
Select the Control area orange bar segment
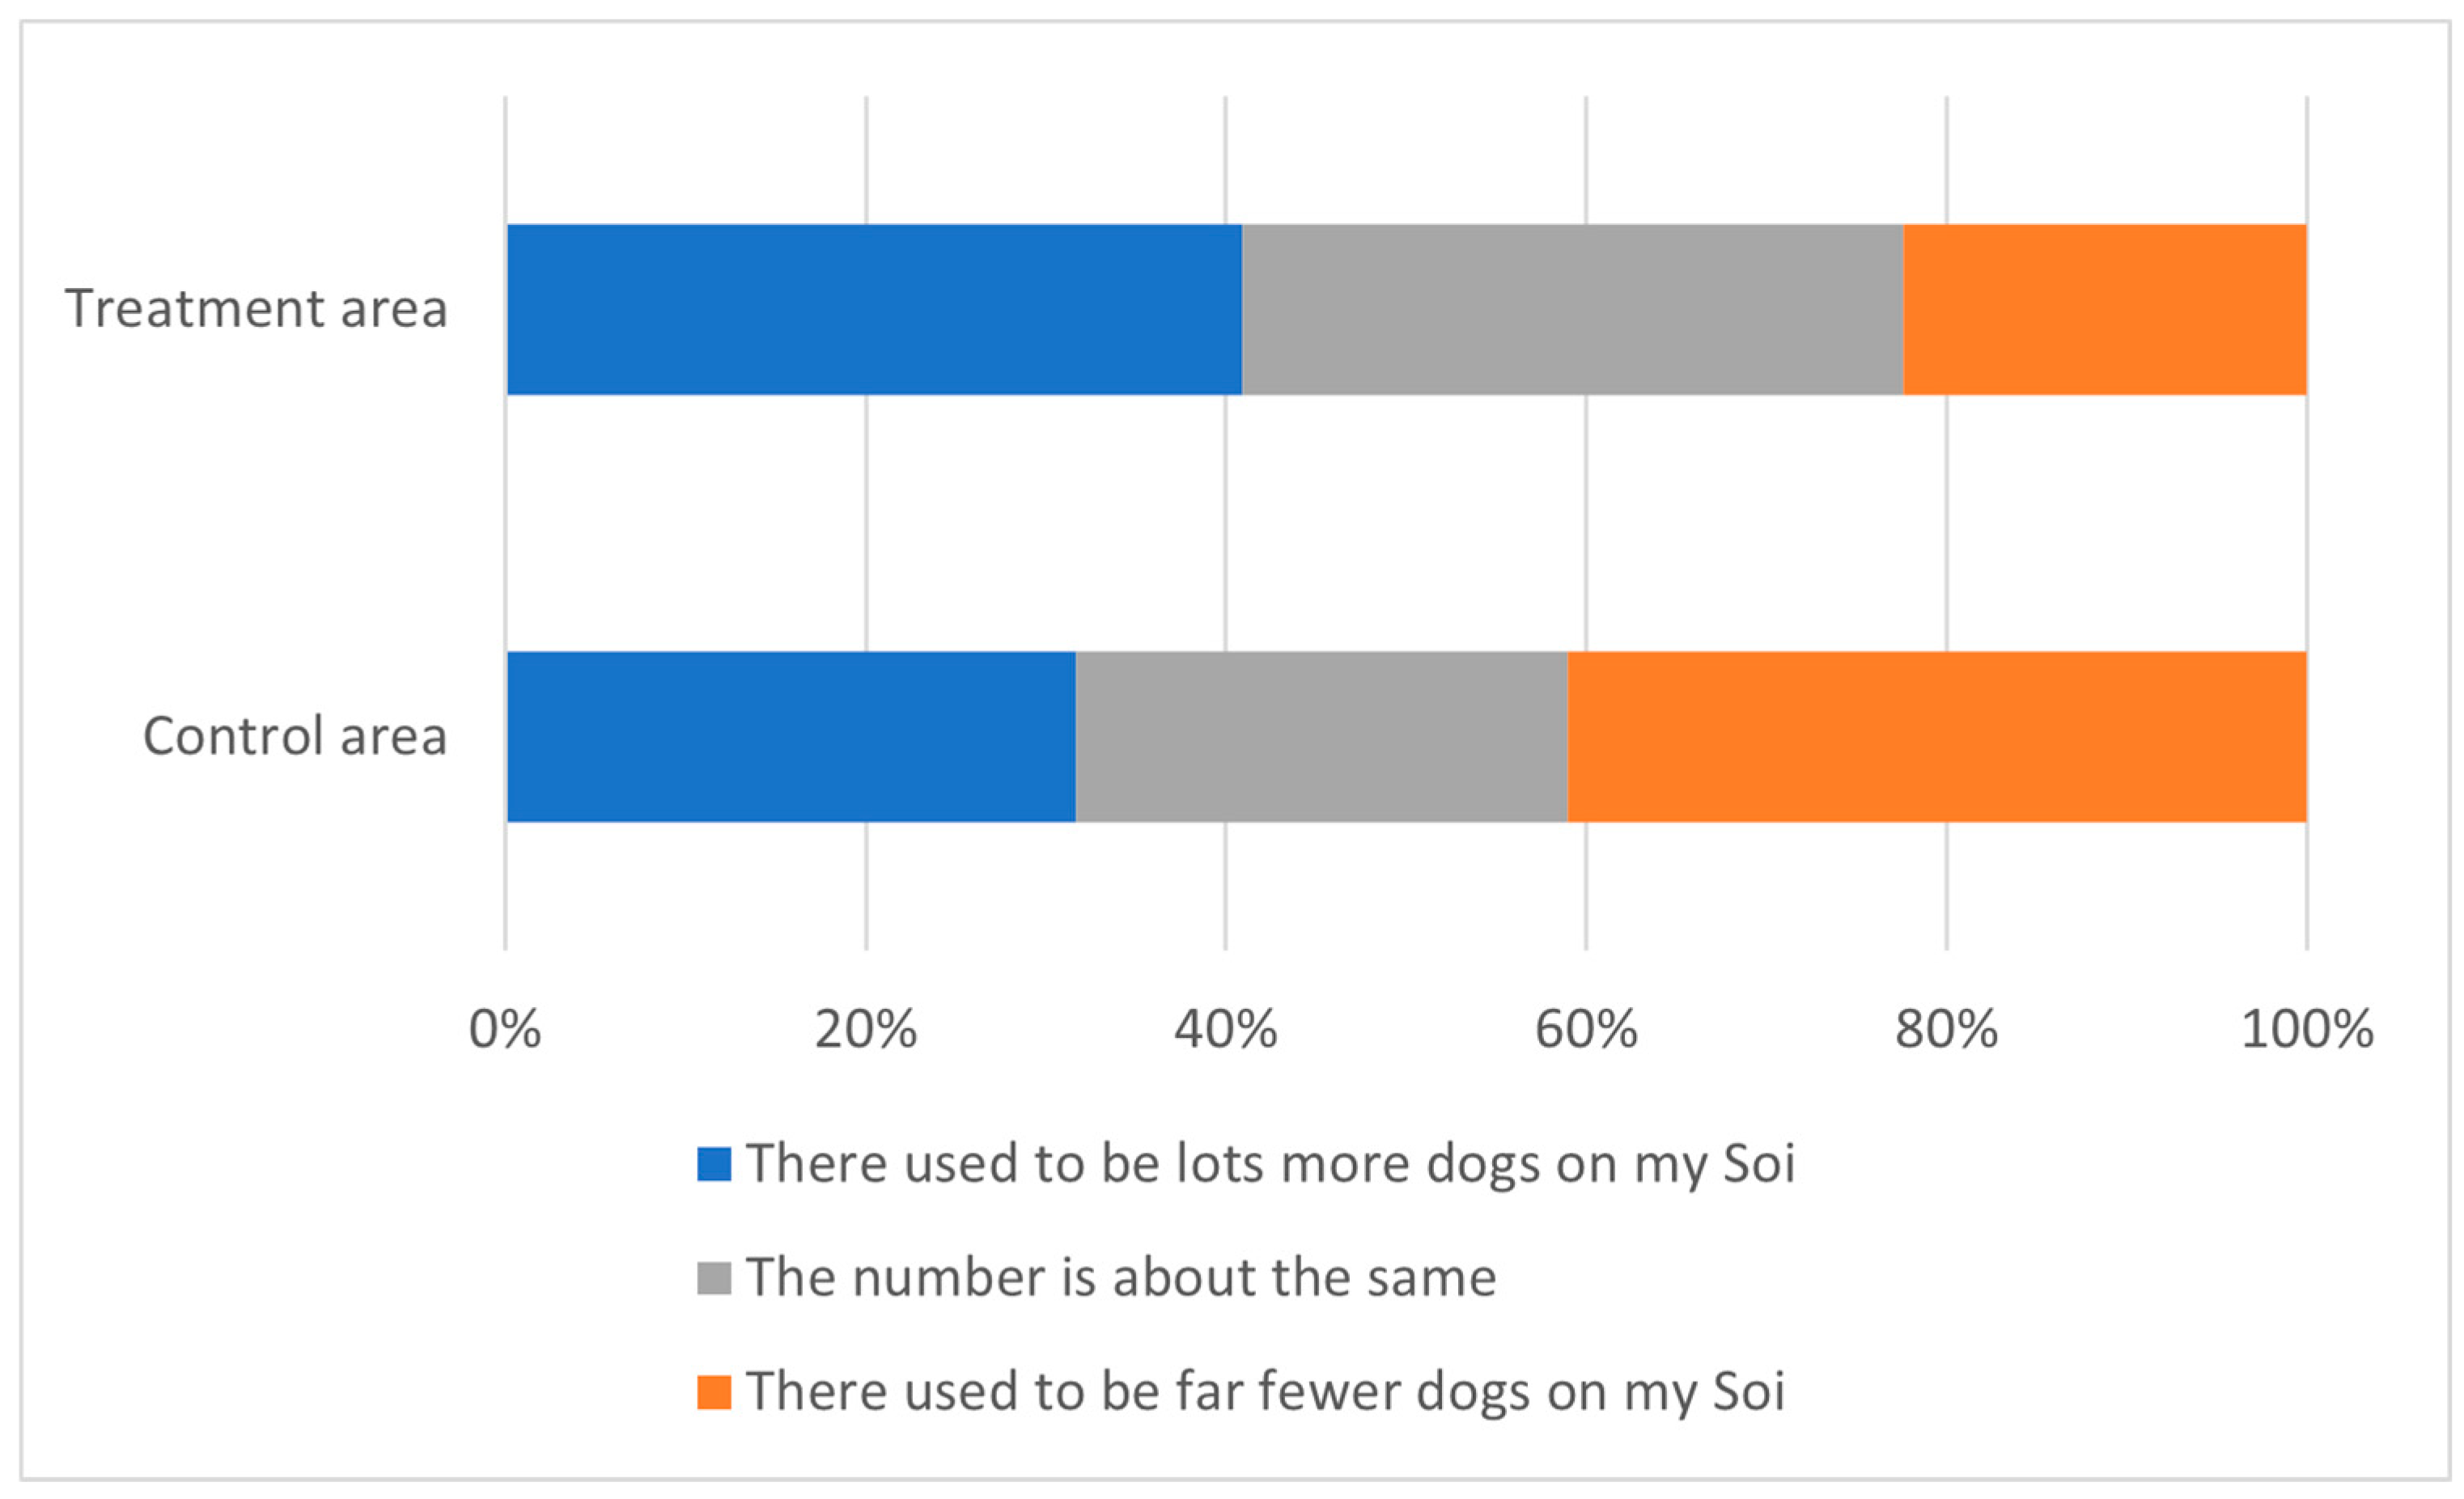(x=1936, y=737)
